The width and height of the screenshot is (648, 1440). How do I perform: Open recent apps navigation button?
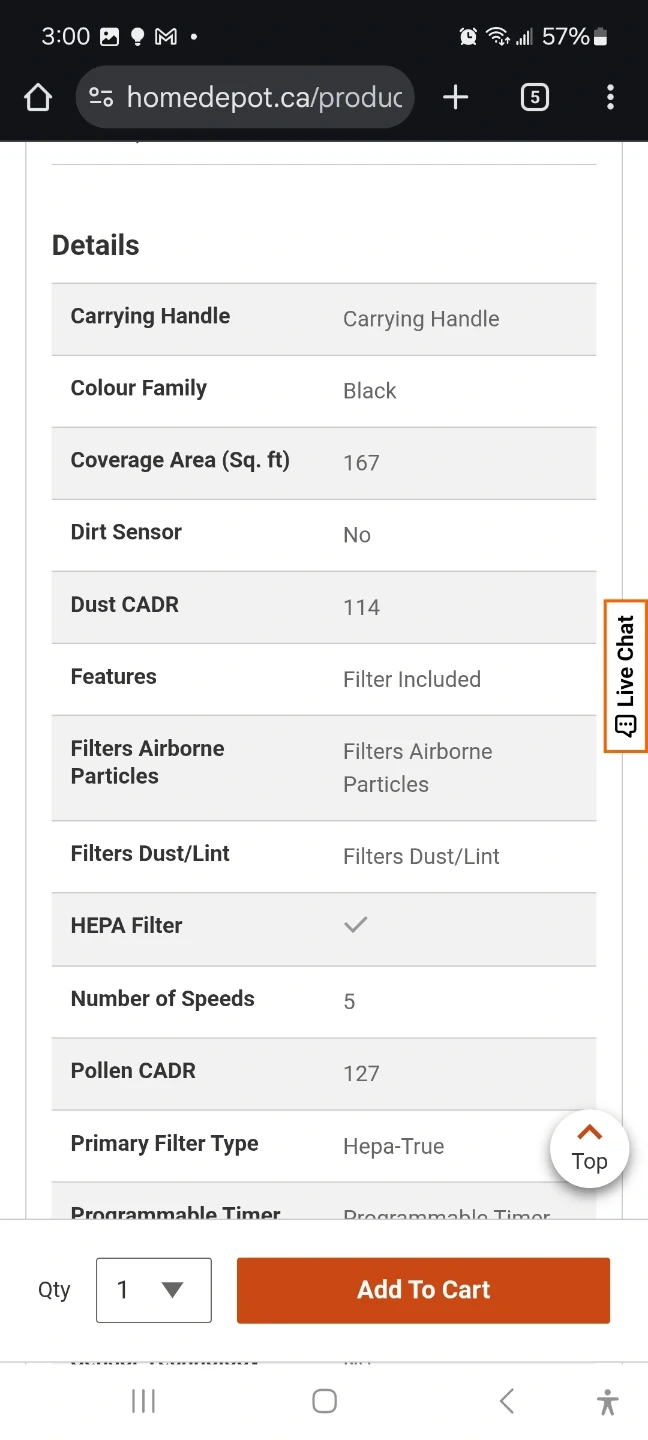(x=144, y=1401)
